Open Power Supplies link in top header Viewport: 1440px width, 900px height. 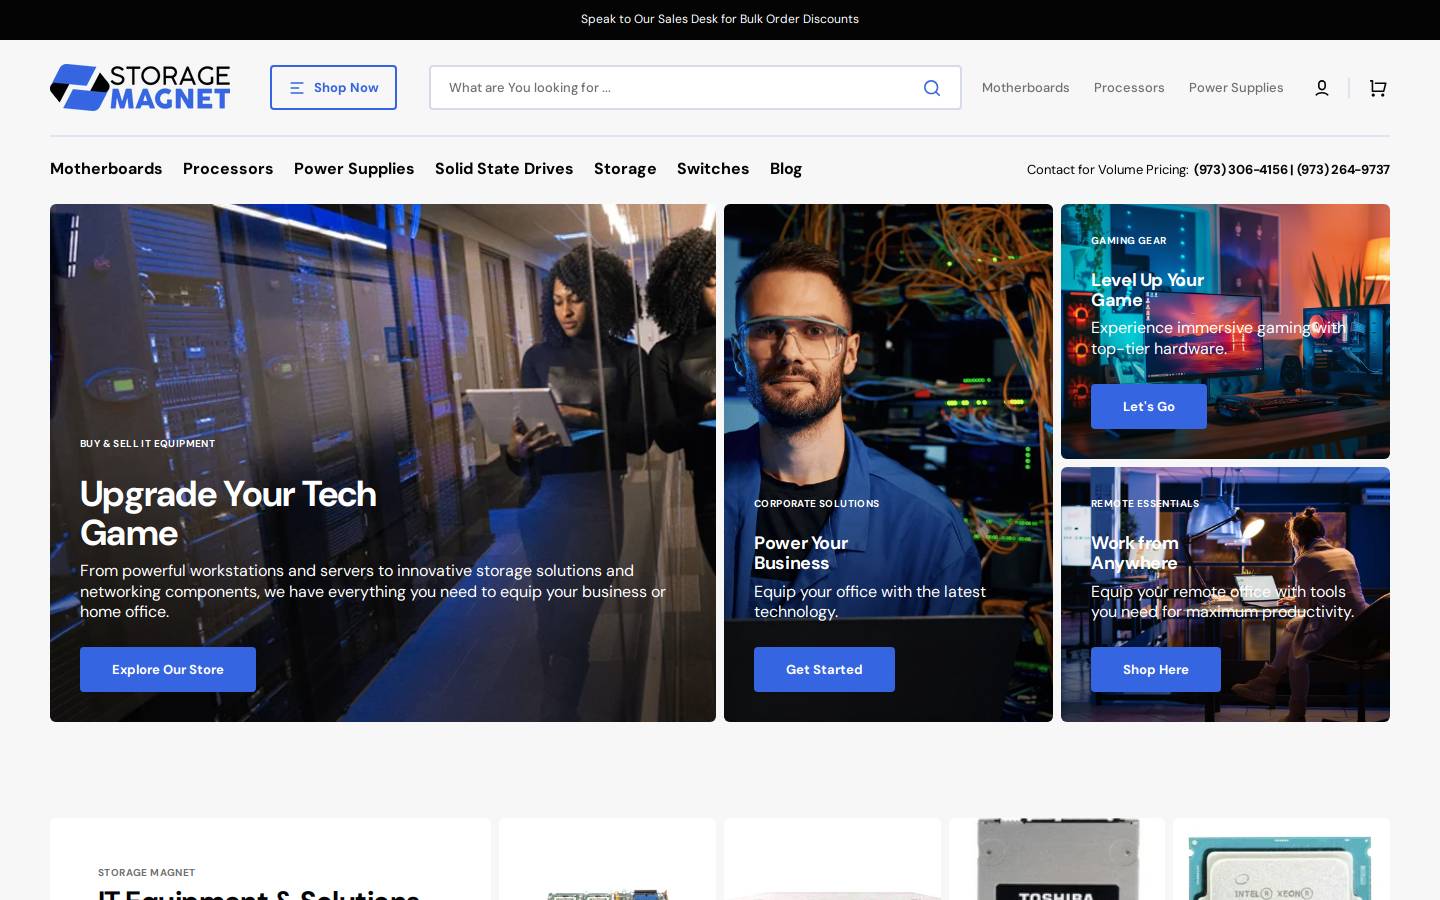1236,88
